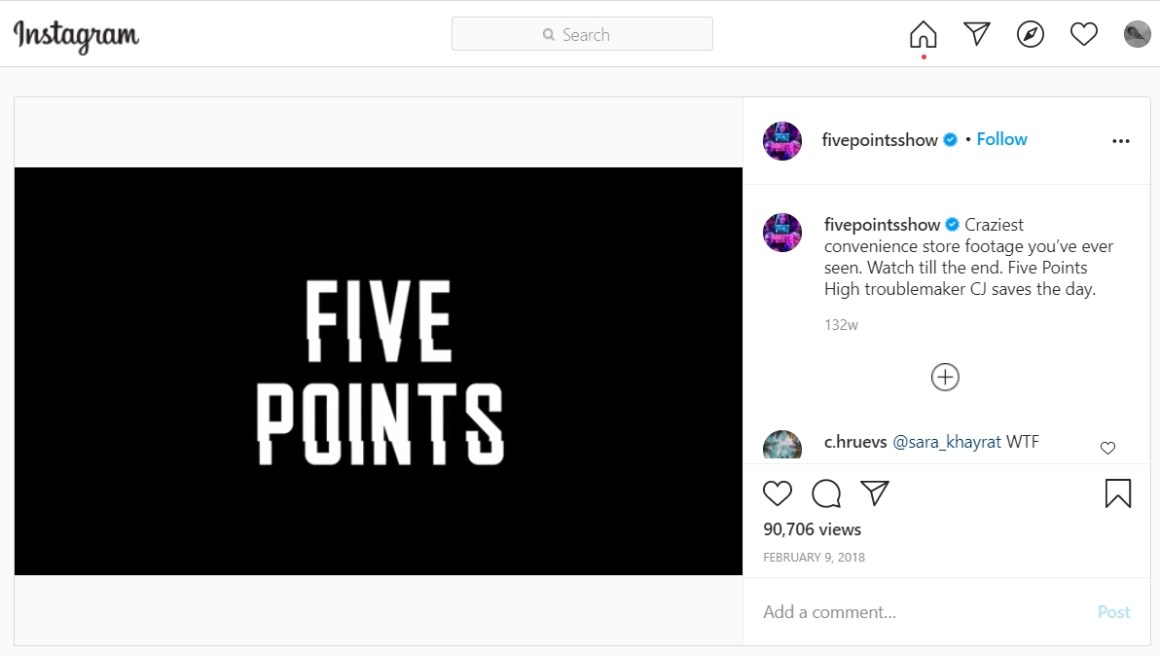Like the post with the heart icon

(x=778, y=493)
